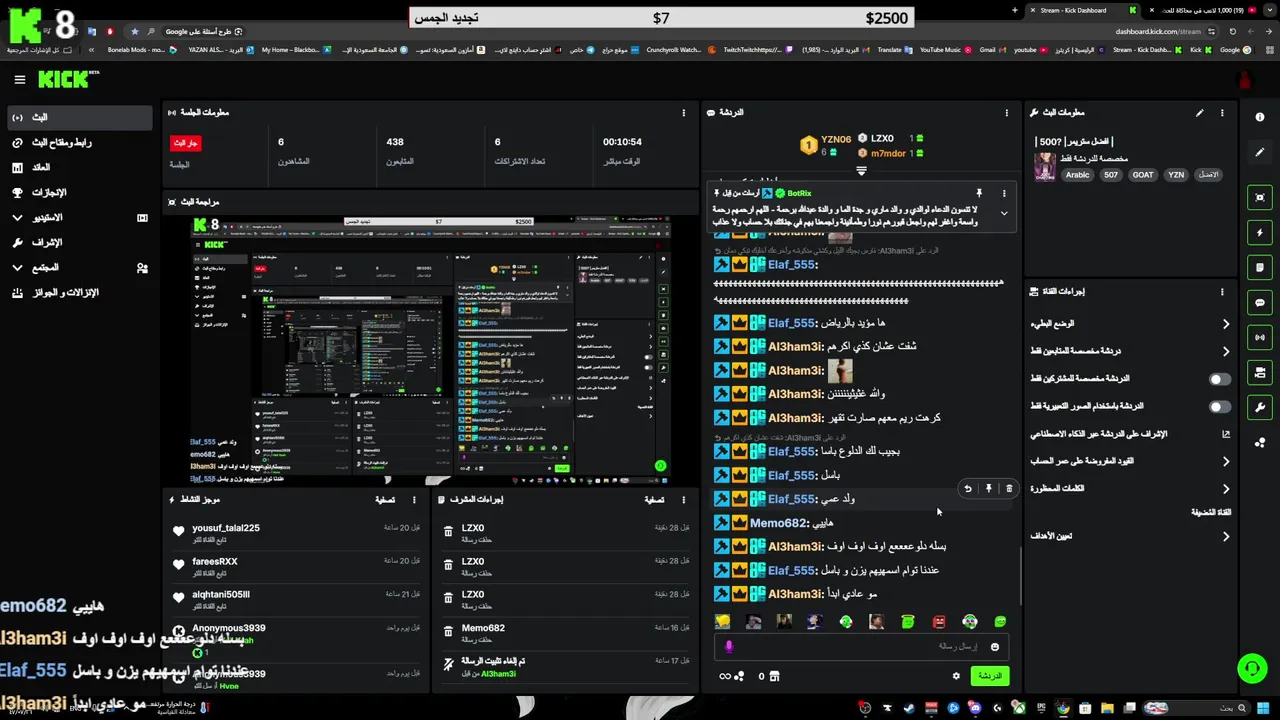1280x720 pixels.
Task: Toggle subscribers-only chat switch
Action: coord(1220,379)
